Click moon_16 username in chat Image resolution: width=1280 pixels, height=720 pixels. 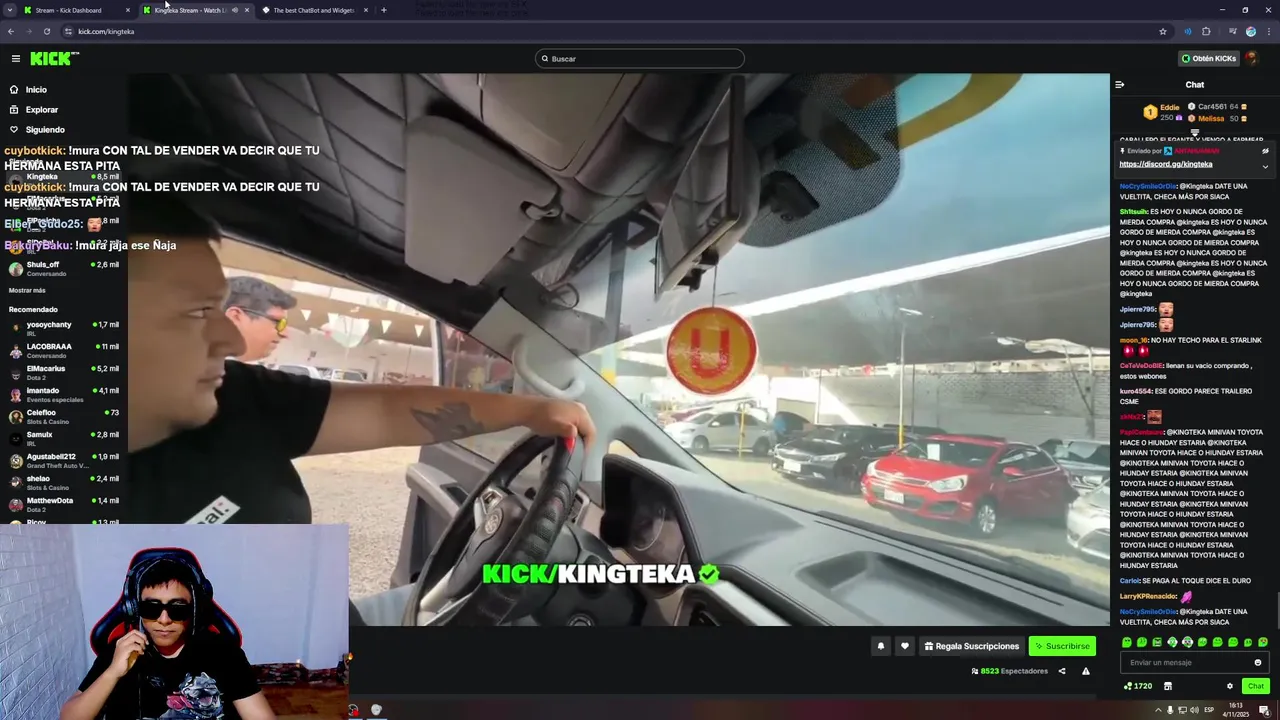coord(1134,340)
